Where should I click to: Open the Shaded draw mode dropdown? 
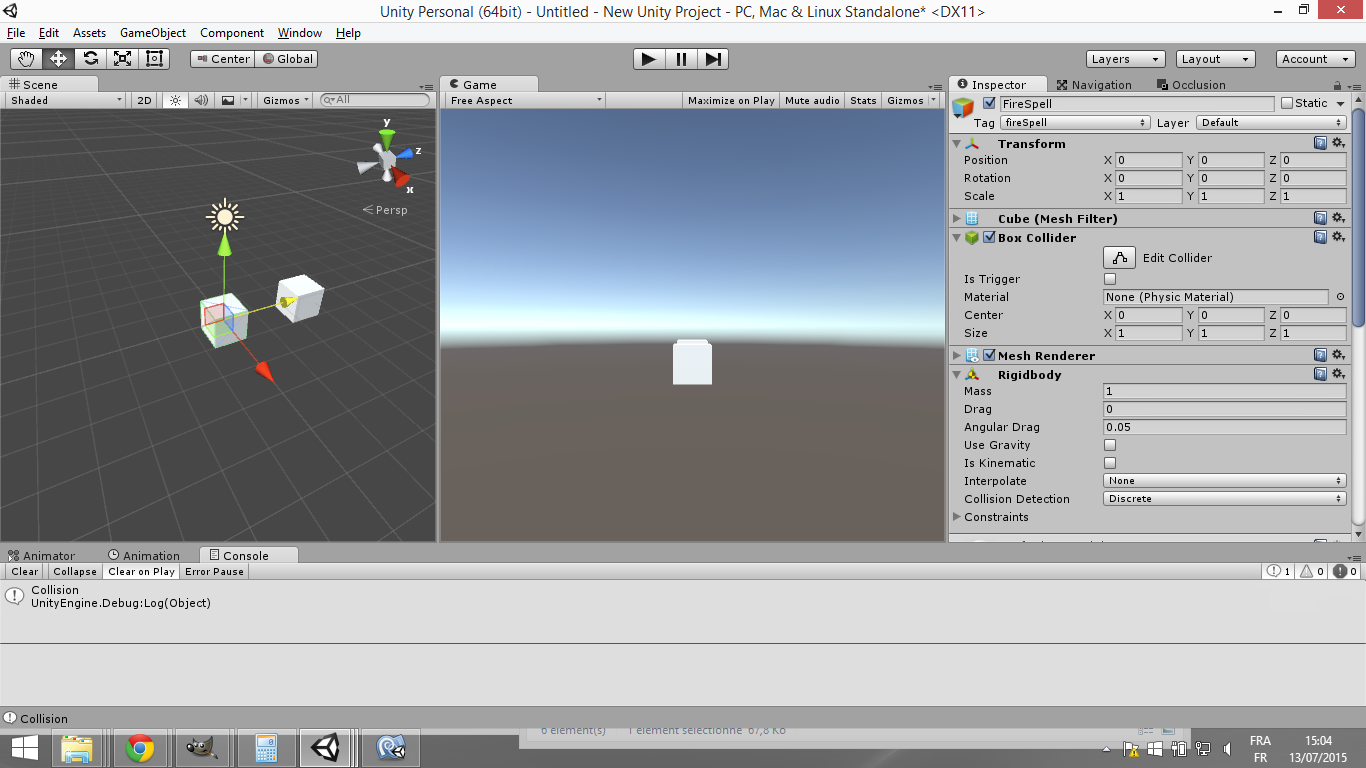[67, 100]
